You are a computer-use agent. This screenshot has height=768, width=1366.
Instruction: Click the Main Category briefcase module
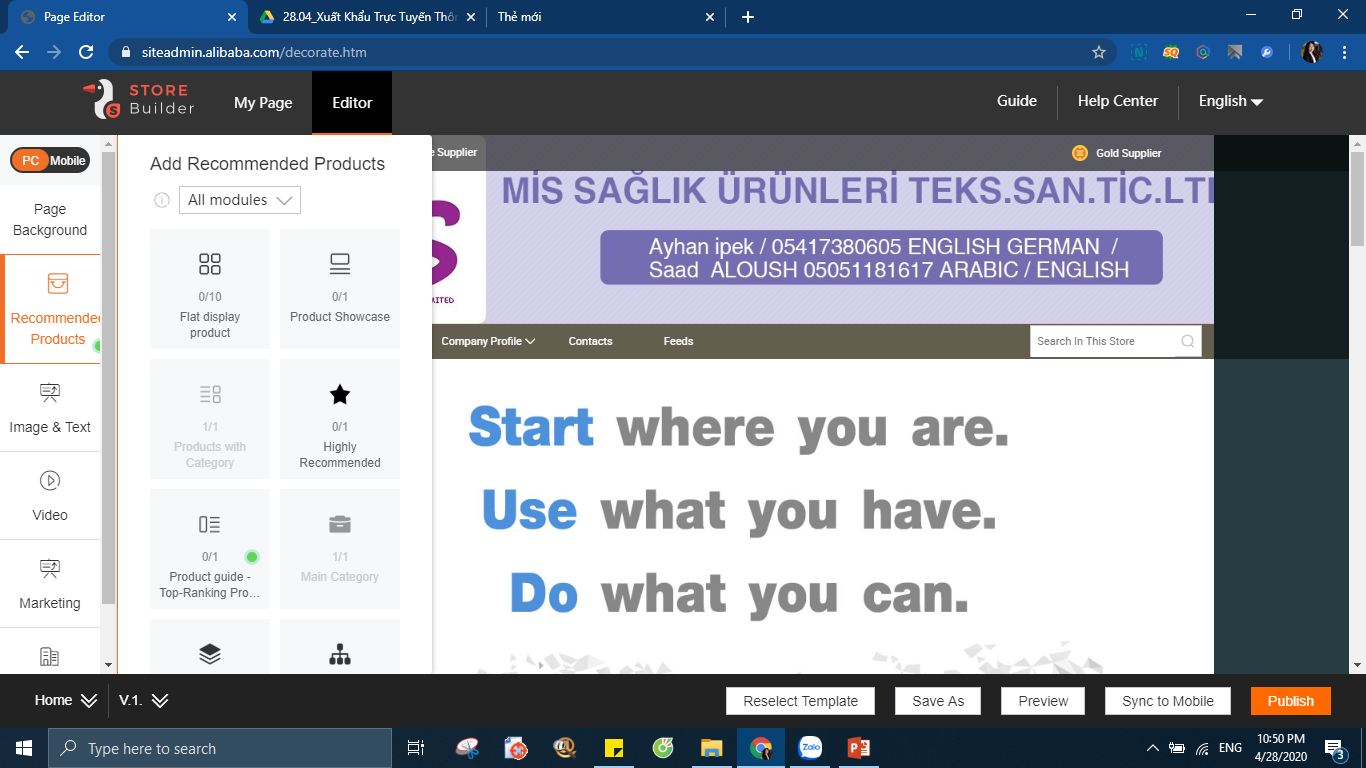pyautogui.click(x=340, y=549)
